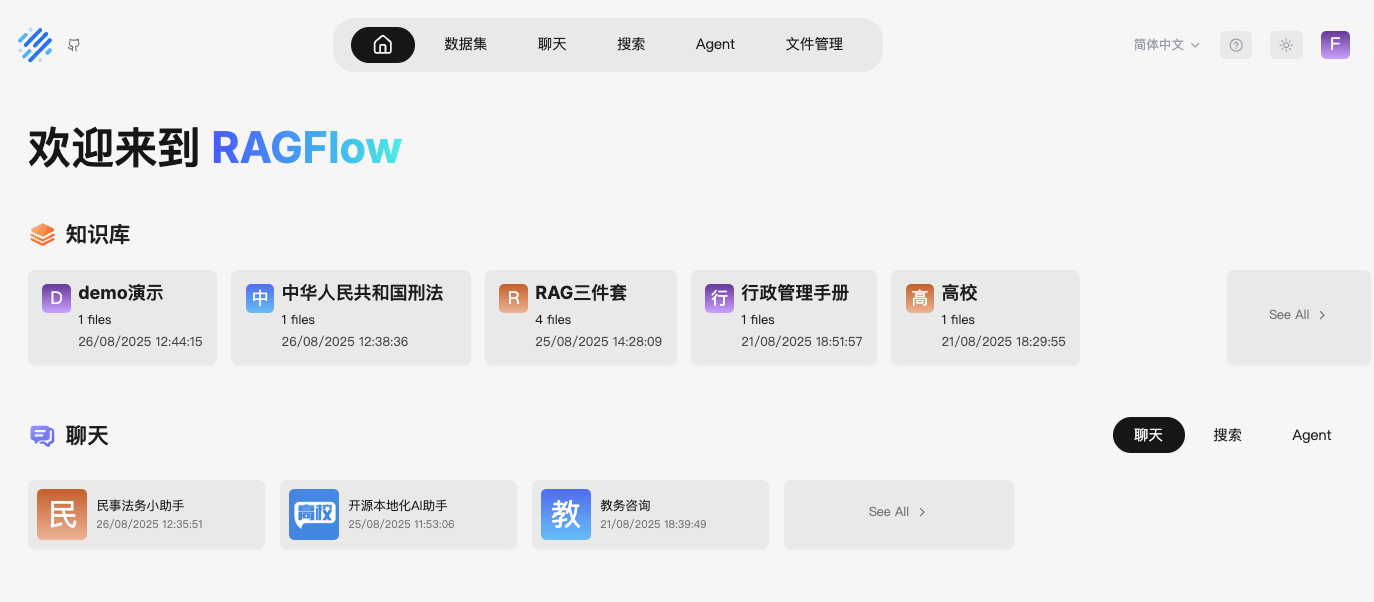This screenshot has width=1374, height=602.
Task: Expand See All in chat assistants
Action: coord(897,511)
